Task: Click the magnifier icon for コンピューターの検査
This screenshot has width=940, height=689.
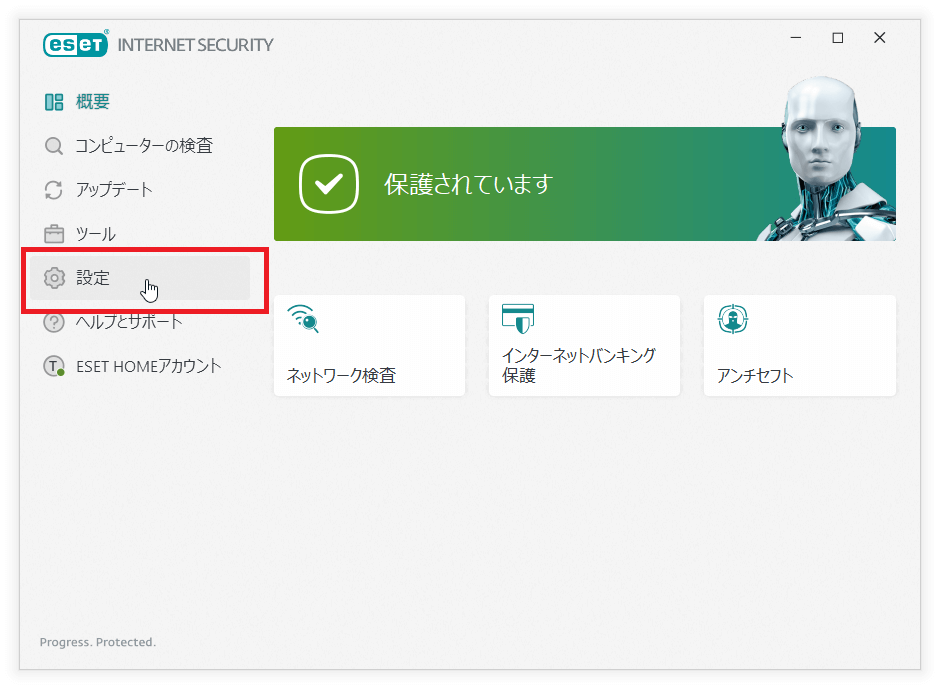Action: point(54,146)
